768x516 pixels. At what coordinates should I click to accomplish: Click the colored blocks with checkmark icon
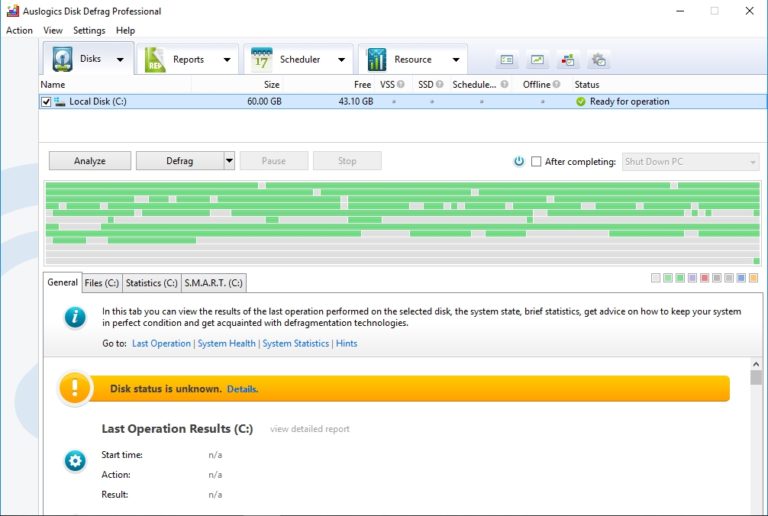568,60
